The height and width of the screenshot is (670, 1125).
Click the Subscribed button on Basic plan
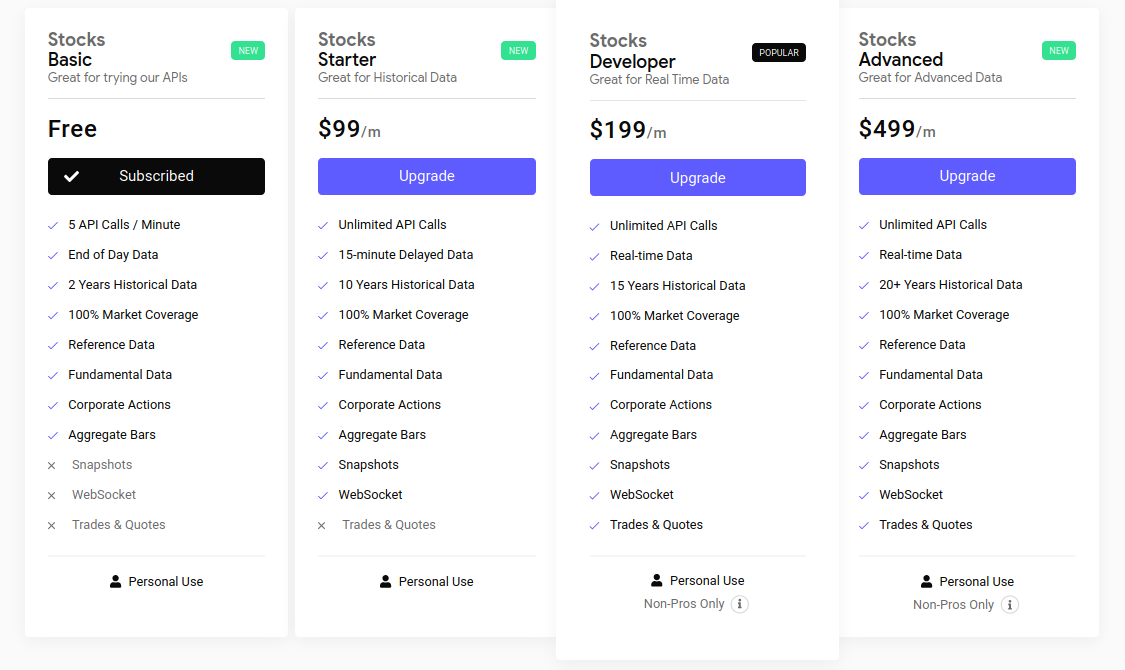point(156,176)
